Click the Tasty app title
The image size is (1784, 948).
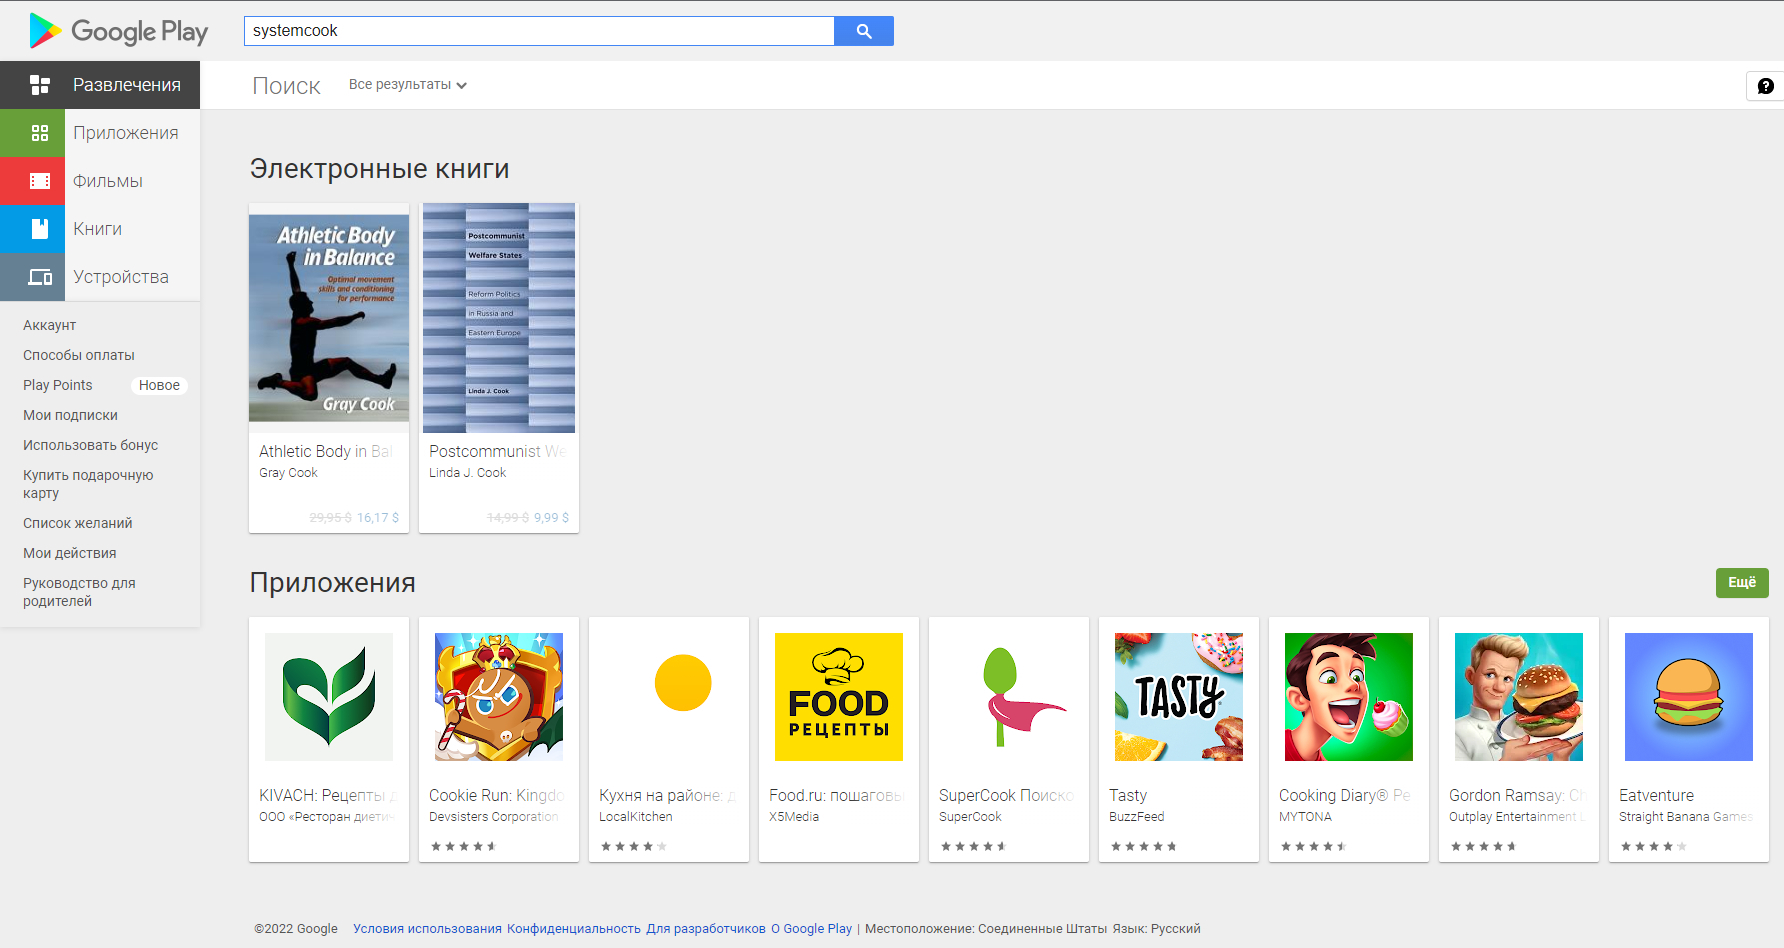[x=1128, y=795]
